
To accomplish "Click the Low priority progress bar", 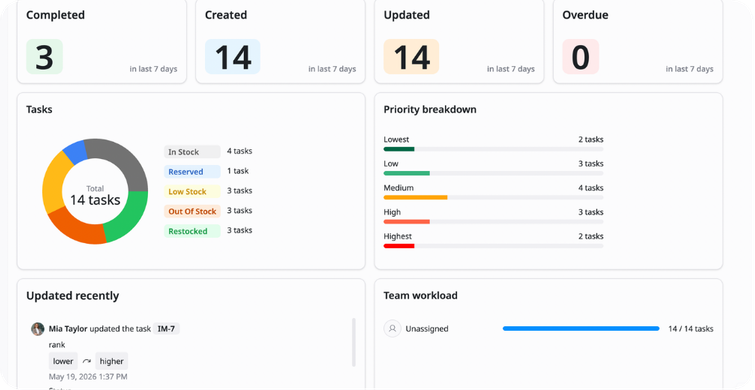I will (493, 173).
